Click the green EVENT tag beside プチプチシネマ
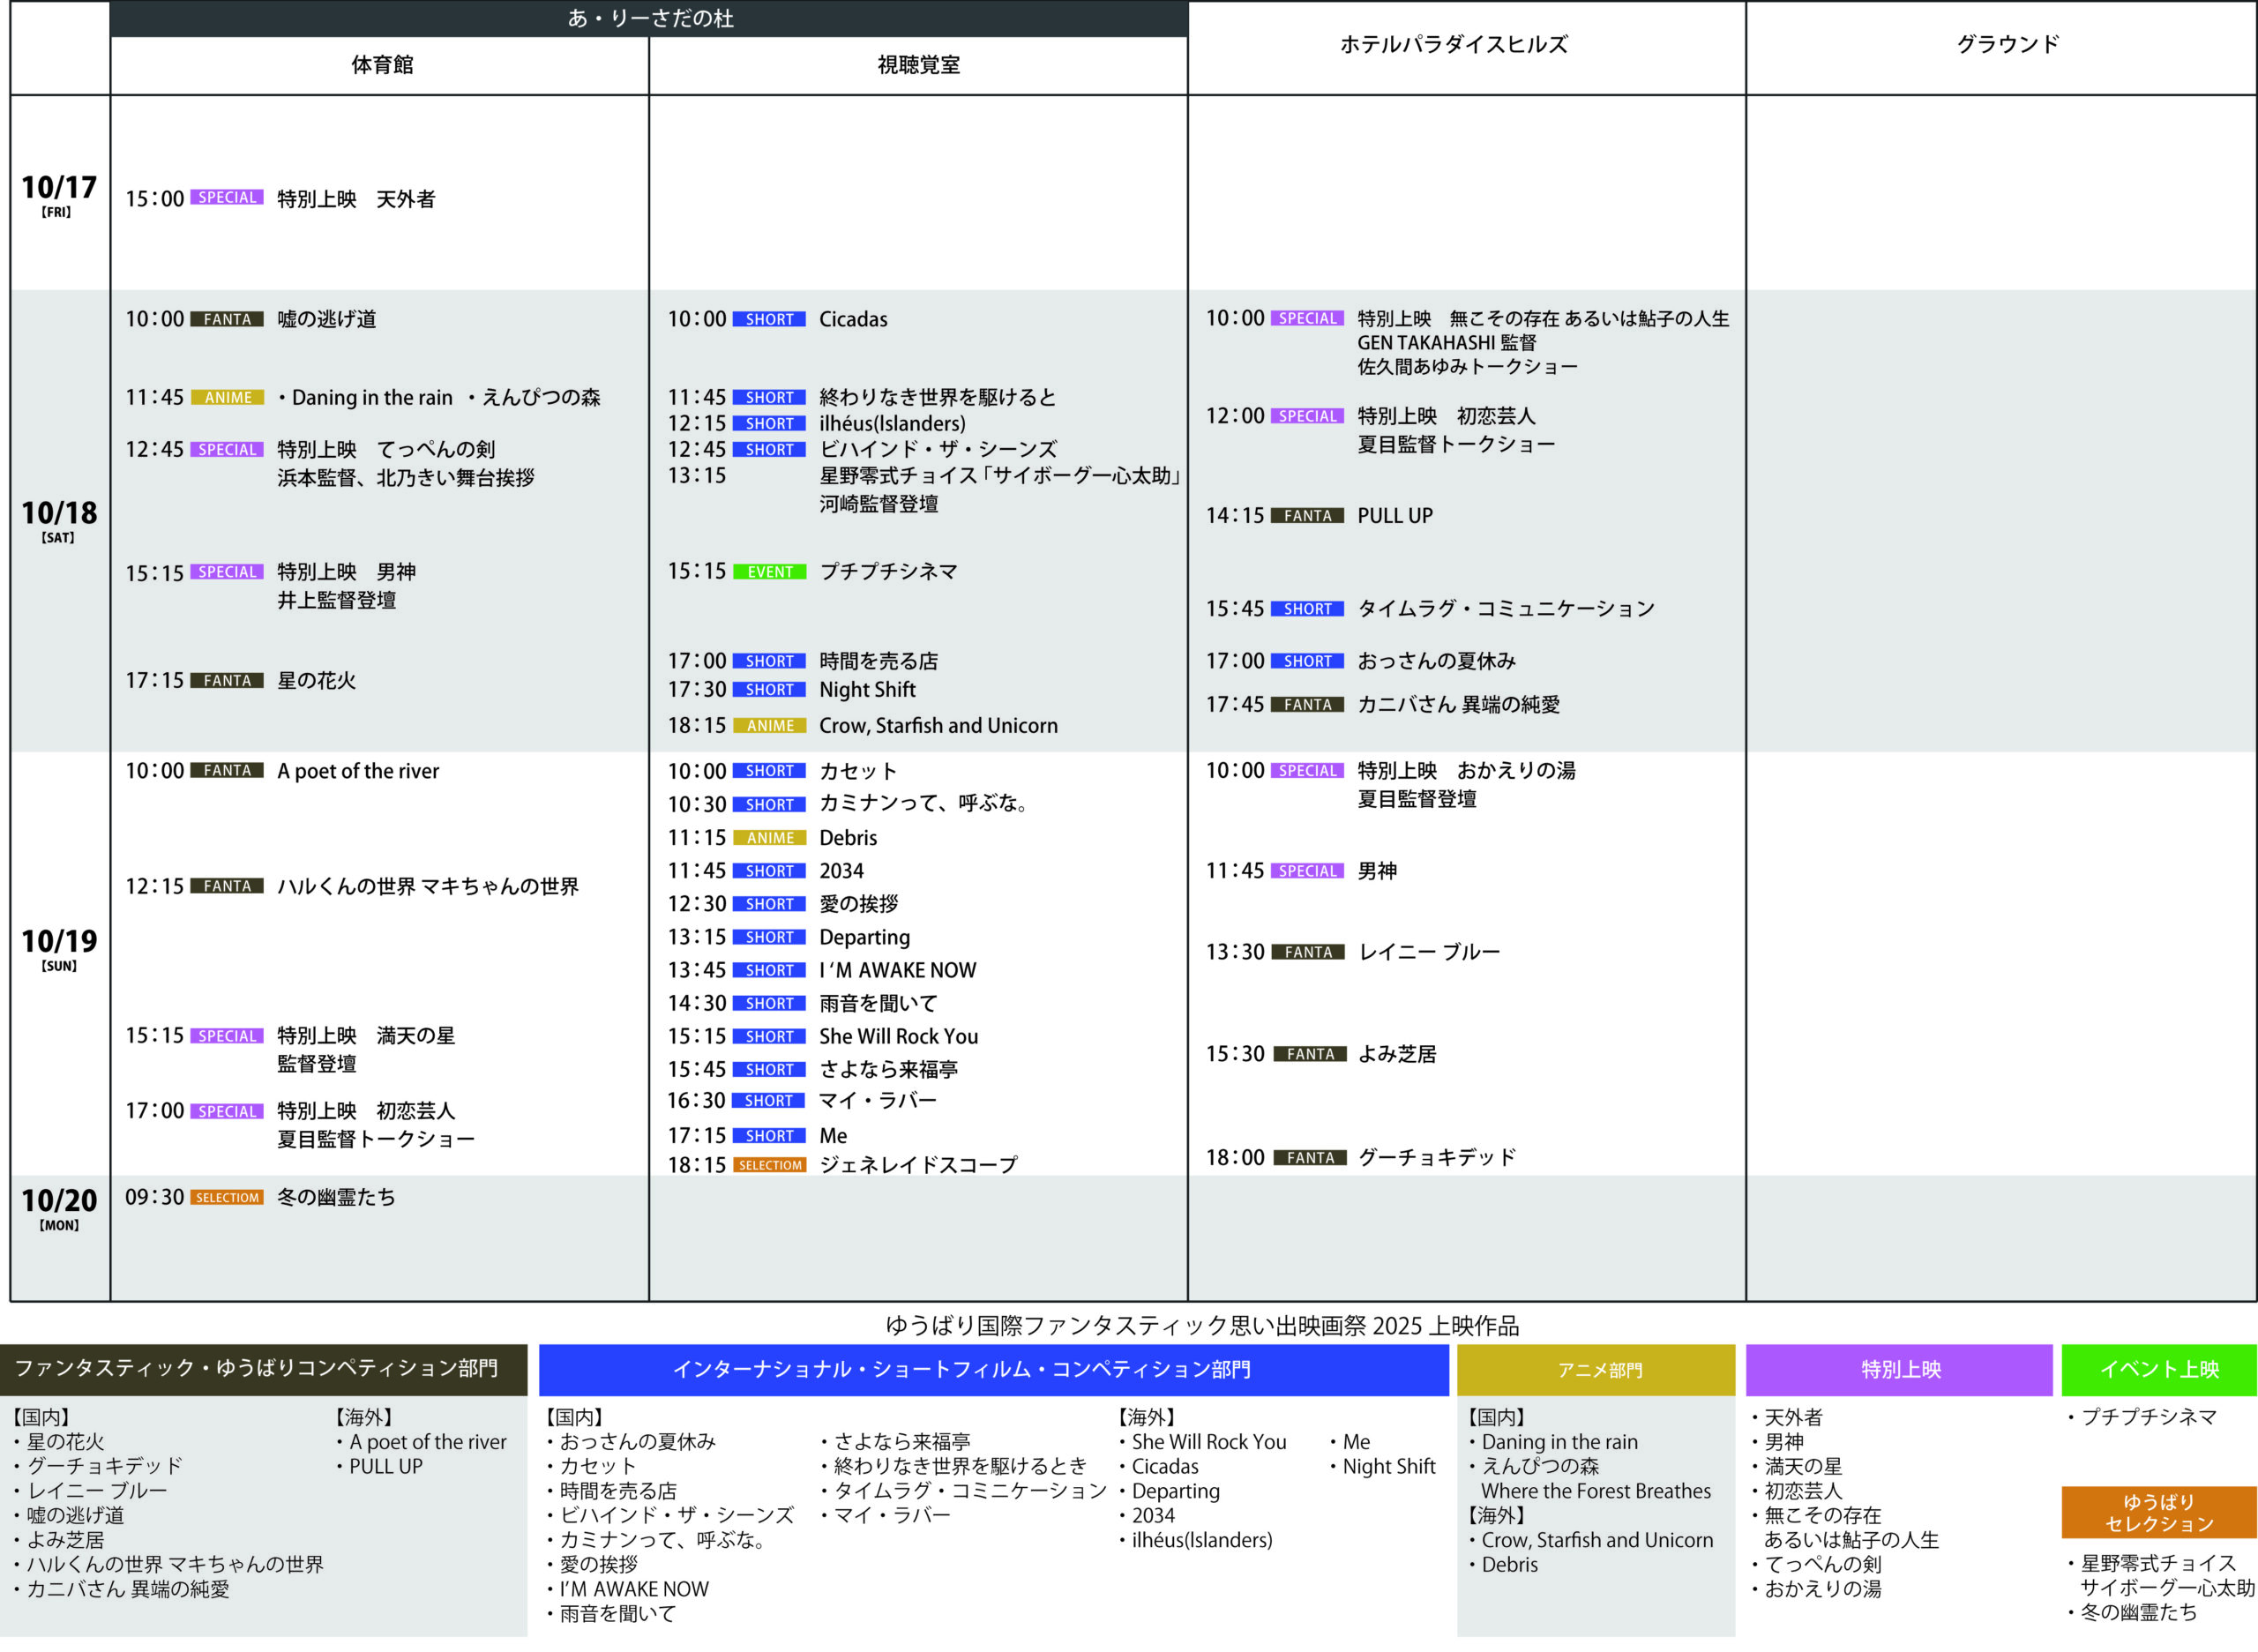2258x1652 pixels. click(x=769, y=572)
